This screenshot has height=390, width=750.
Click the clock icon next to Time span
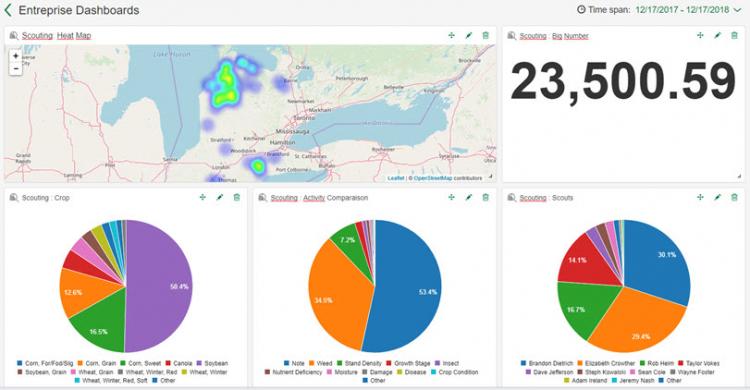[x=581, y=9]
